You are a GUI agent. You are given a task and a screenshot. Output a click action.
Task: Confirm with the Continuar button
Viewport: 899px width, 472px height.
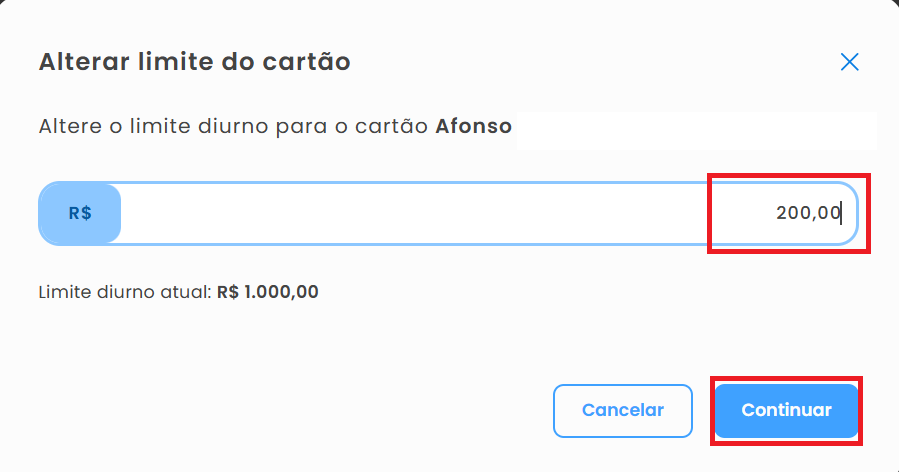tap(786, 410)
